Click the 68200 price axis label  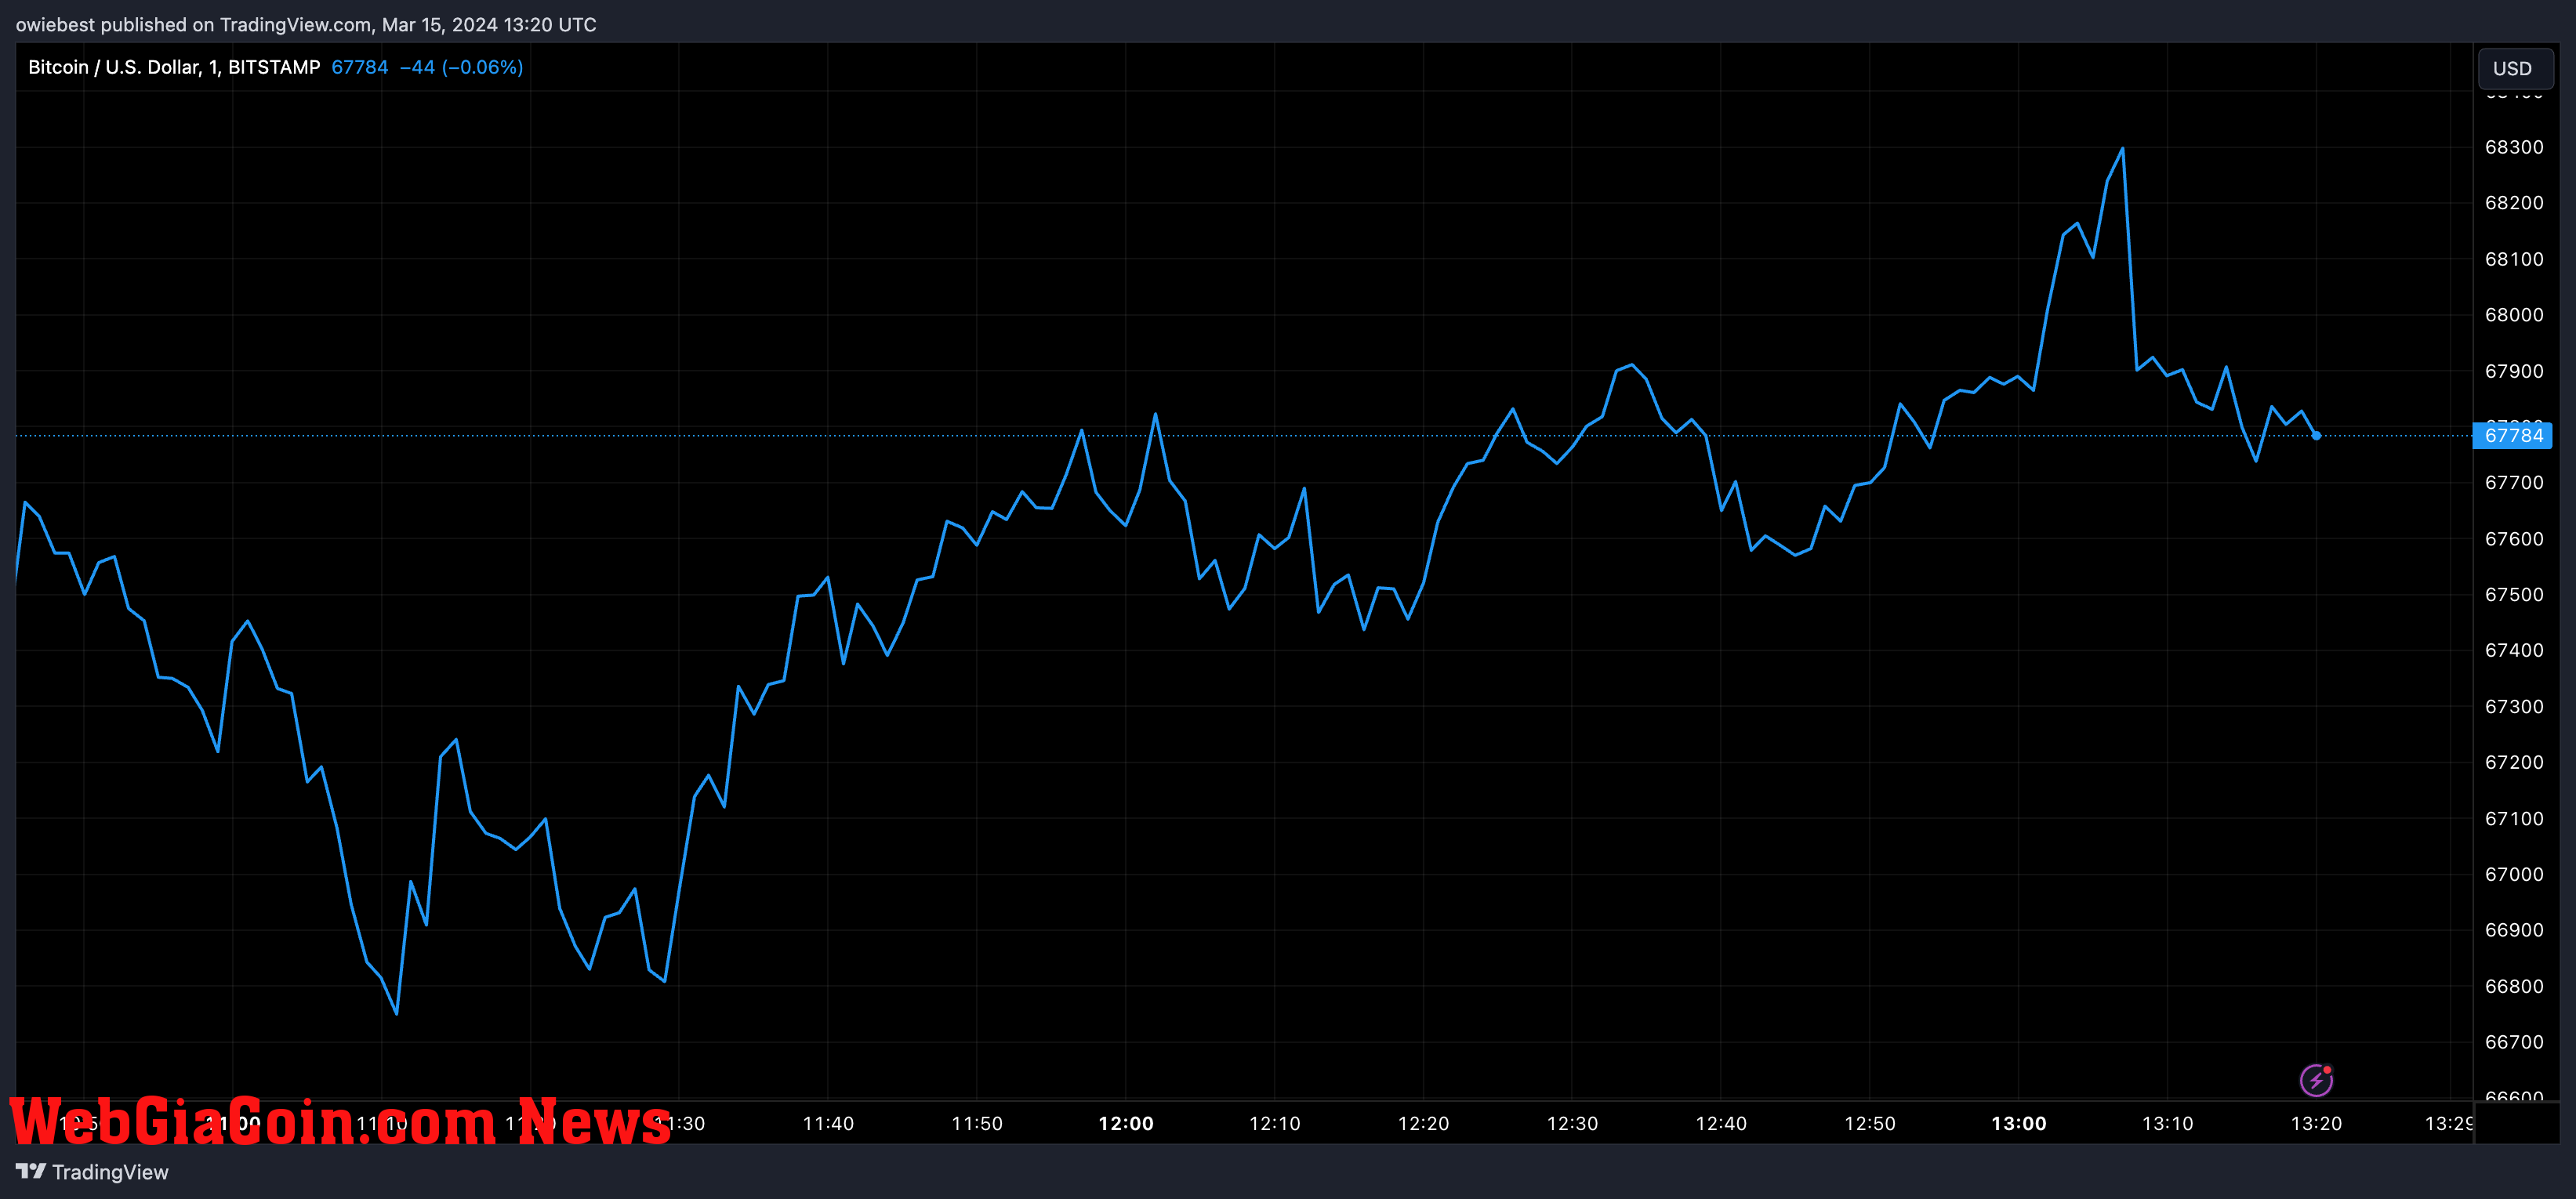pyautogui.click(x=2514, y=203)
